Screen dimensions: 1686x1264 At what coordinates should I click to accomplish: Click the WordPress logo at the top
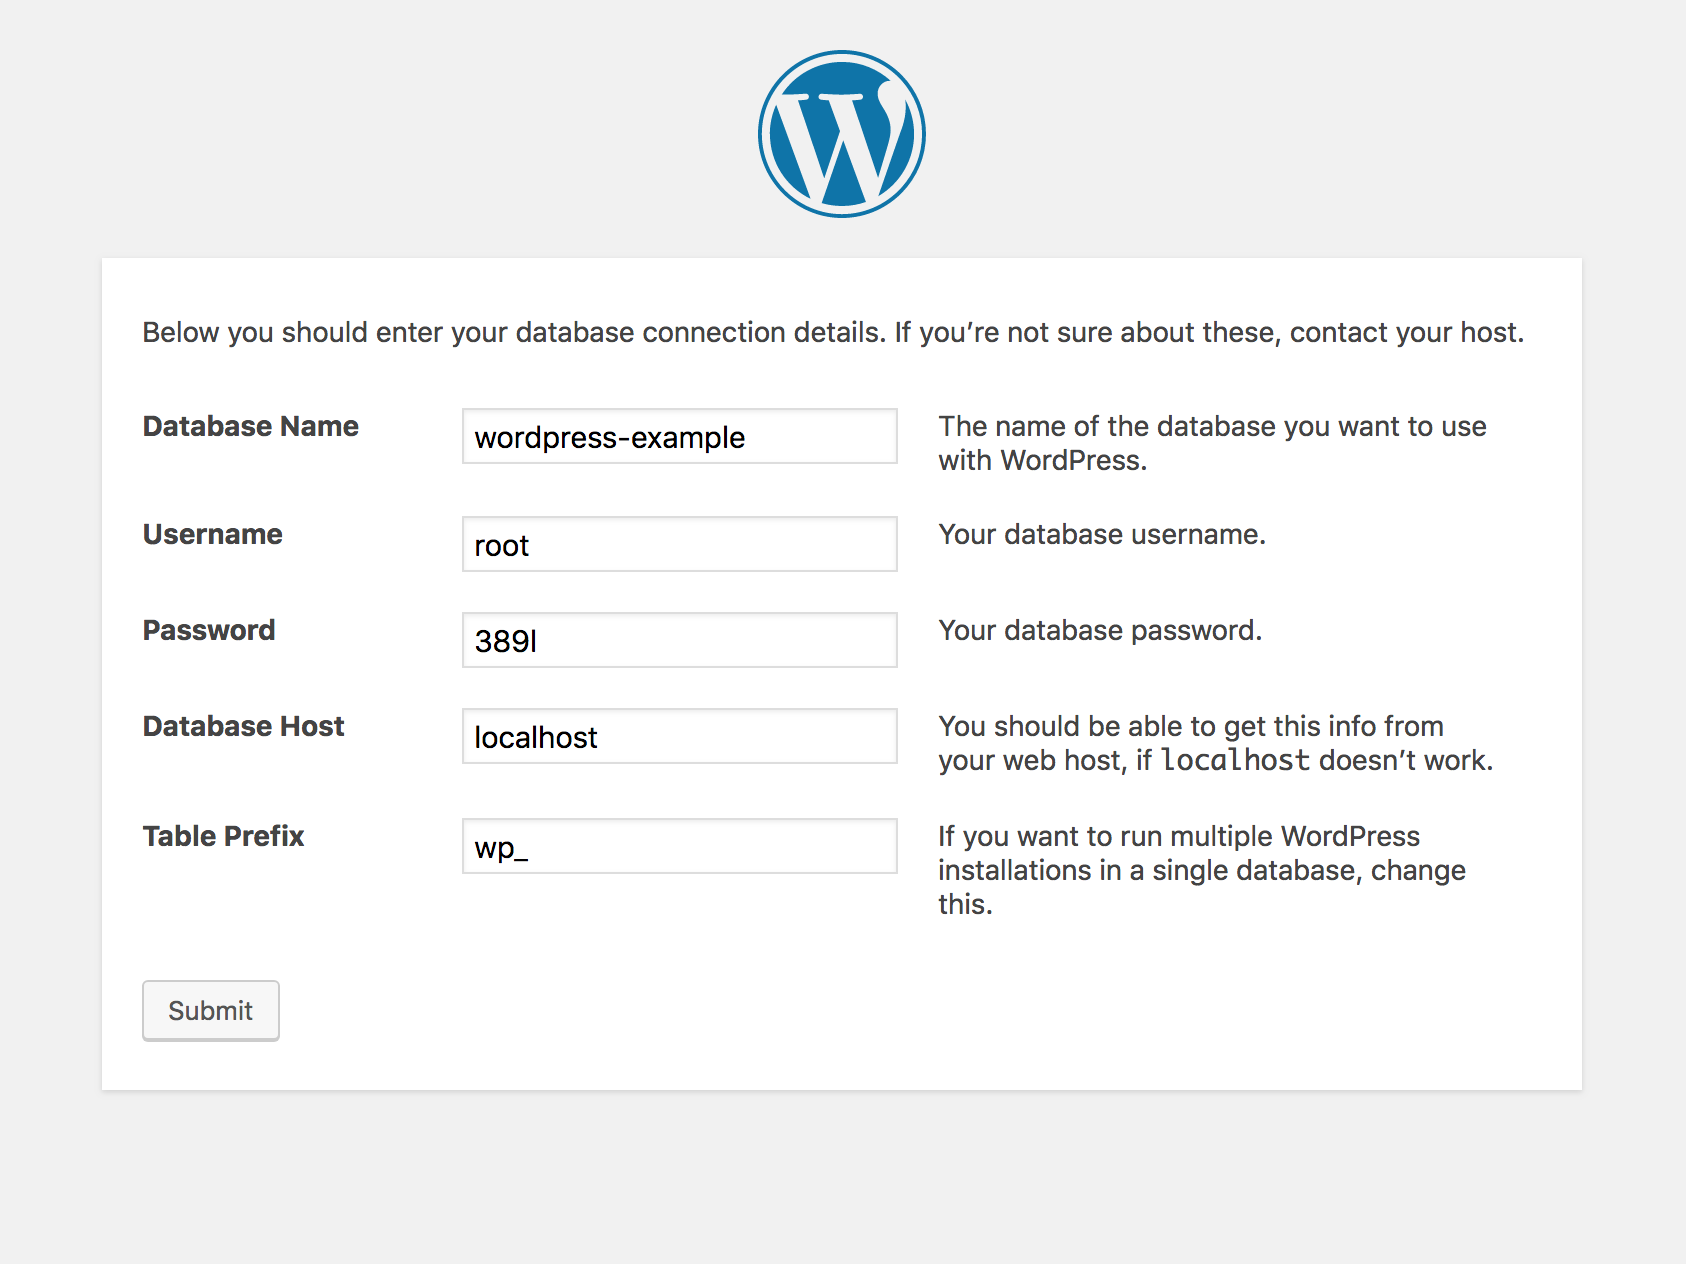coord(841,134)
